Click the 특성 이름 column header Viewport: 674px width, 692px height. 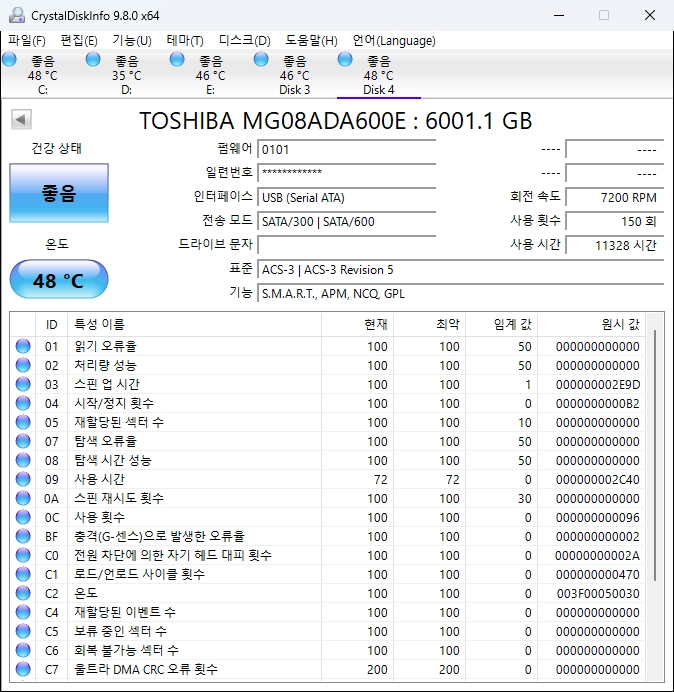[194, 325]
